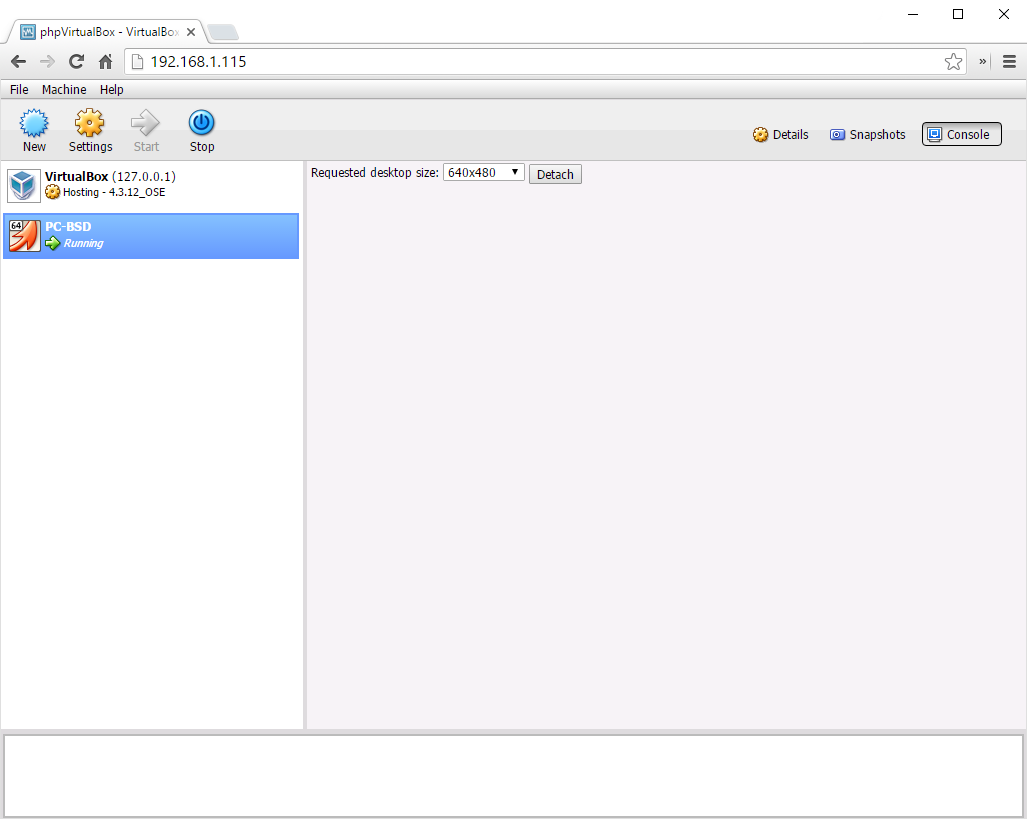Open the Machine menu
The width and height of the screenshot is (1027, 819).
(x=64, y=90)
